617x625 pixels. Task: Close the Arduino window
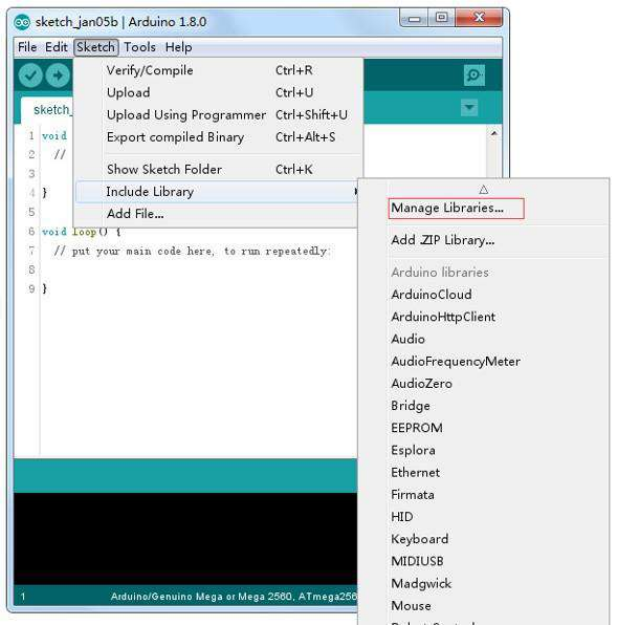479,18
